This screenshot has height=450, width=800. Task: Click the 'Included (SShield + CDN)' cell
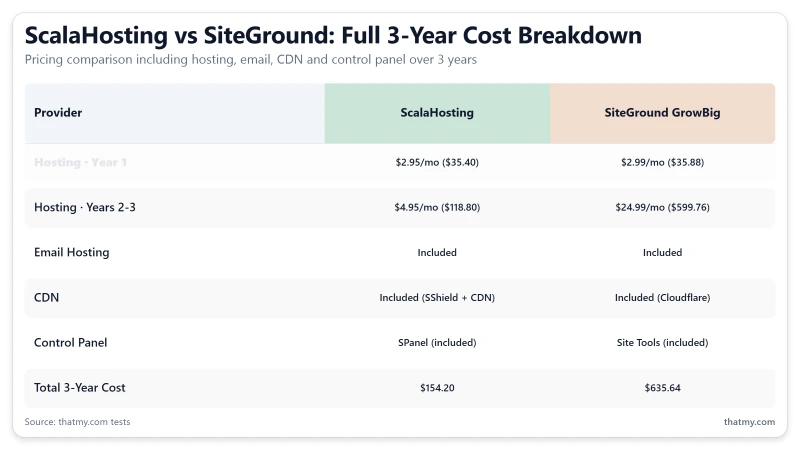[x=437, y=297]
